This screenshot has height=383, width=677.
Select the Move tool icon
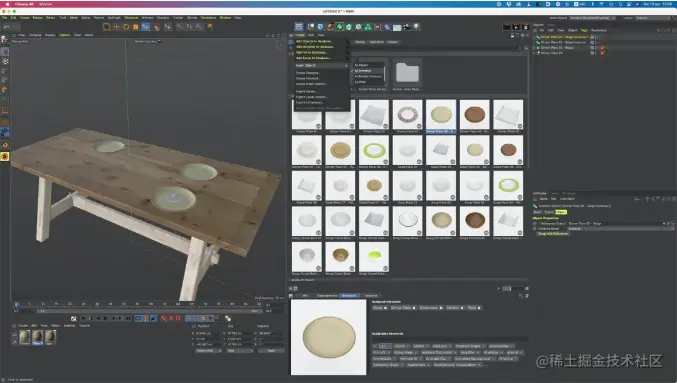(116, 27)
